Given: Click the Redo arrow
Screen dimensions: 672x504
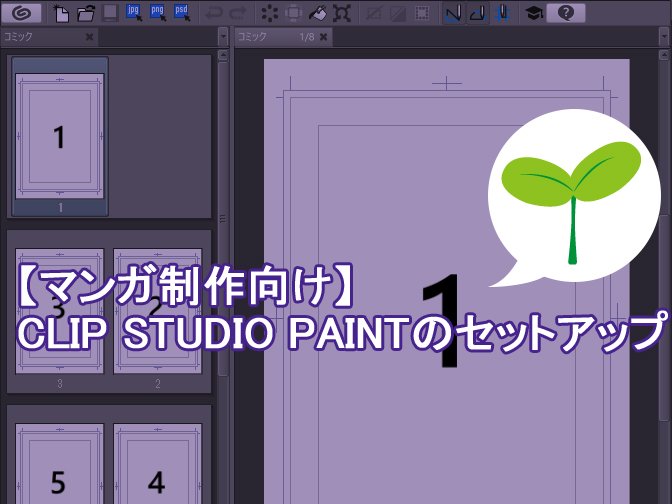Looking at the screenshot, I should 237,13.
